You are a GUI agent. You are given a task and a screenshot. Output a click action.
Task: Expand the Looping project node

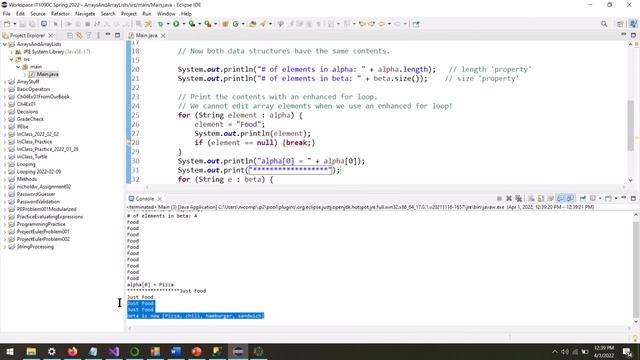(x=5, y=164)
